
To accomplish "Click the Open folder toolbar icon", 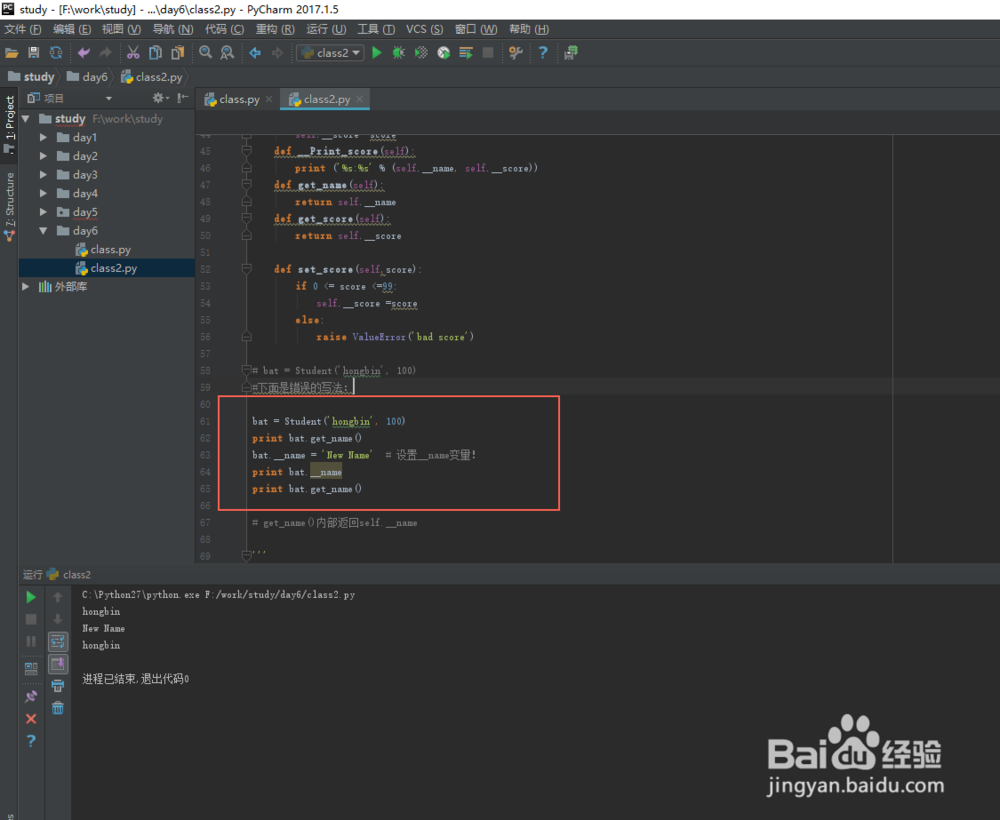I will click(11, 53).
